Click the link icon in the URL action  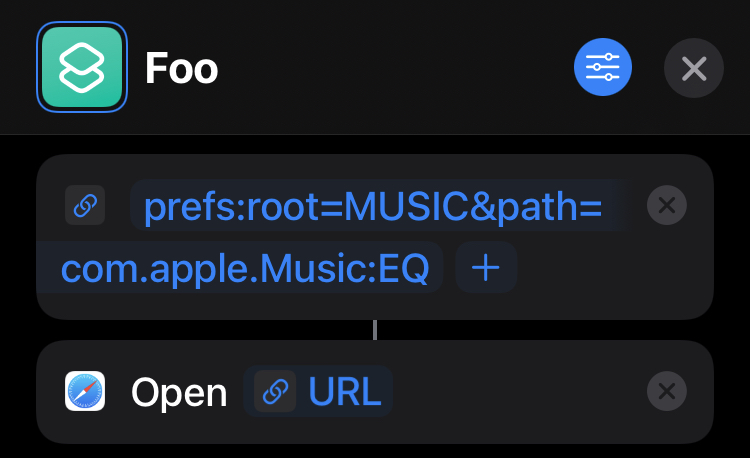(x=85, y=205)
